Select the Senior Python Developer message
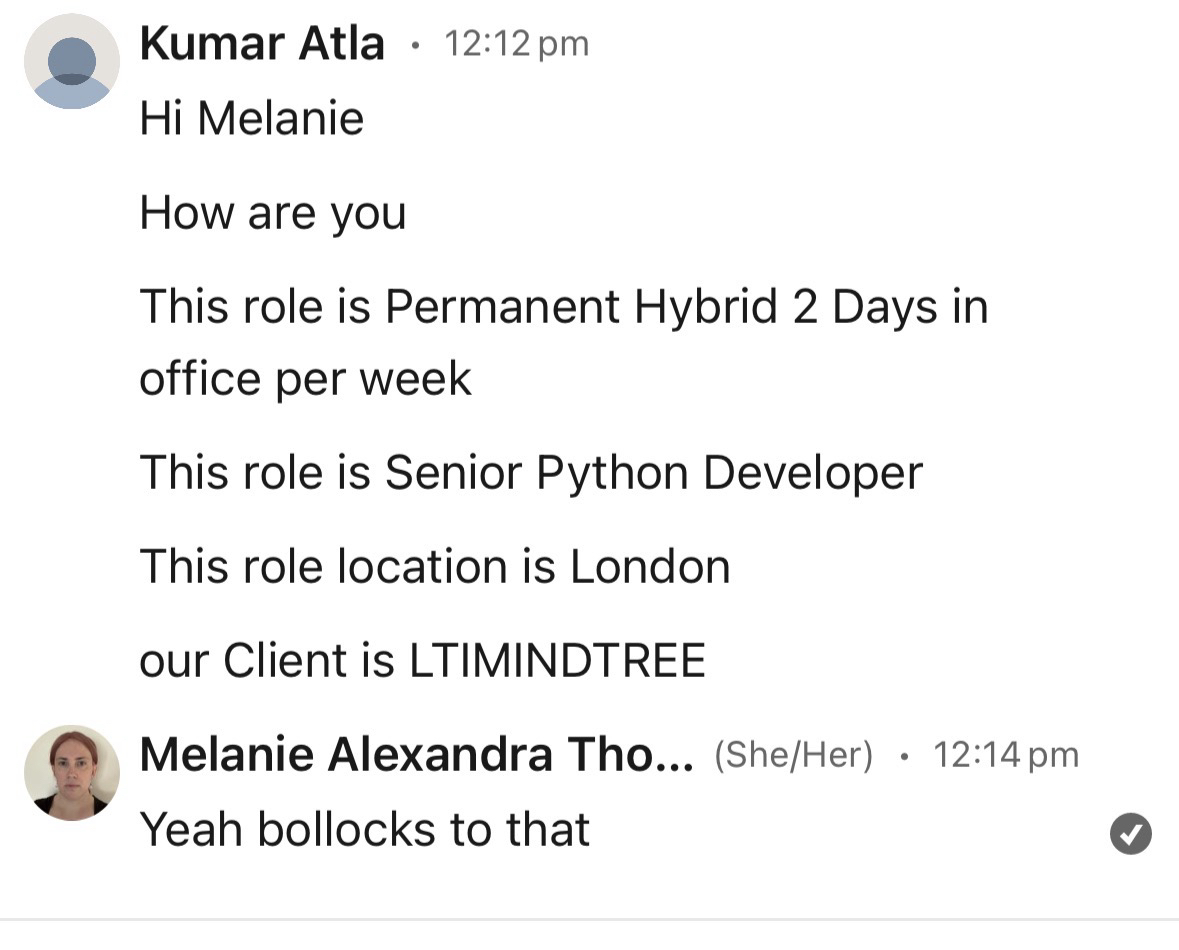Viewport: 1179px width, 950px height. click(x=530, y=472)
